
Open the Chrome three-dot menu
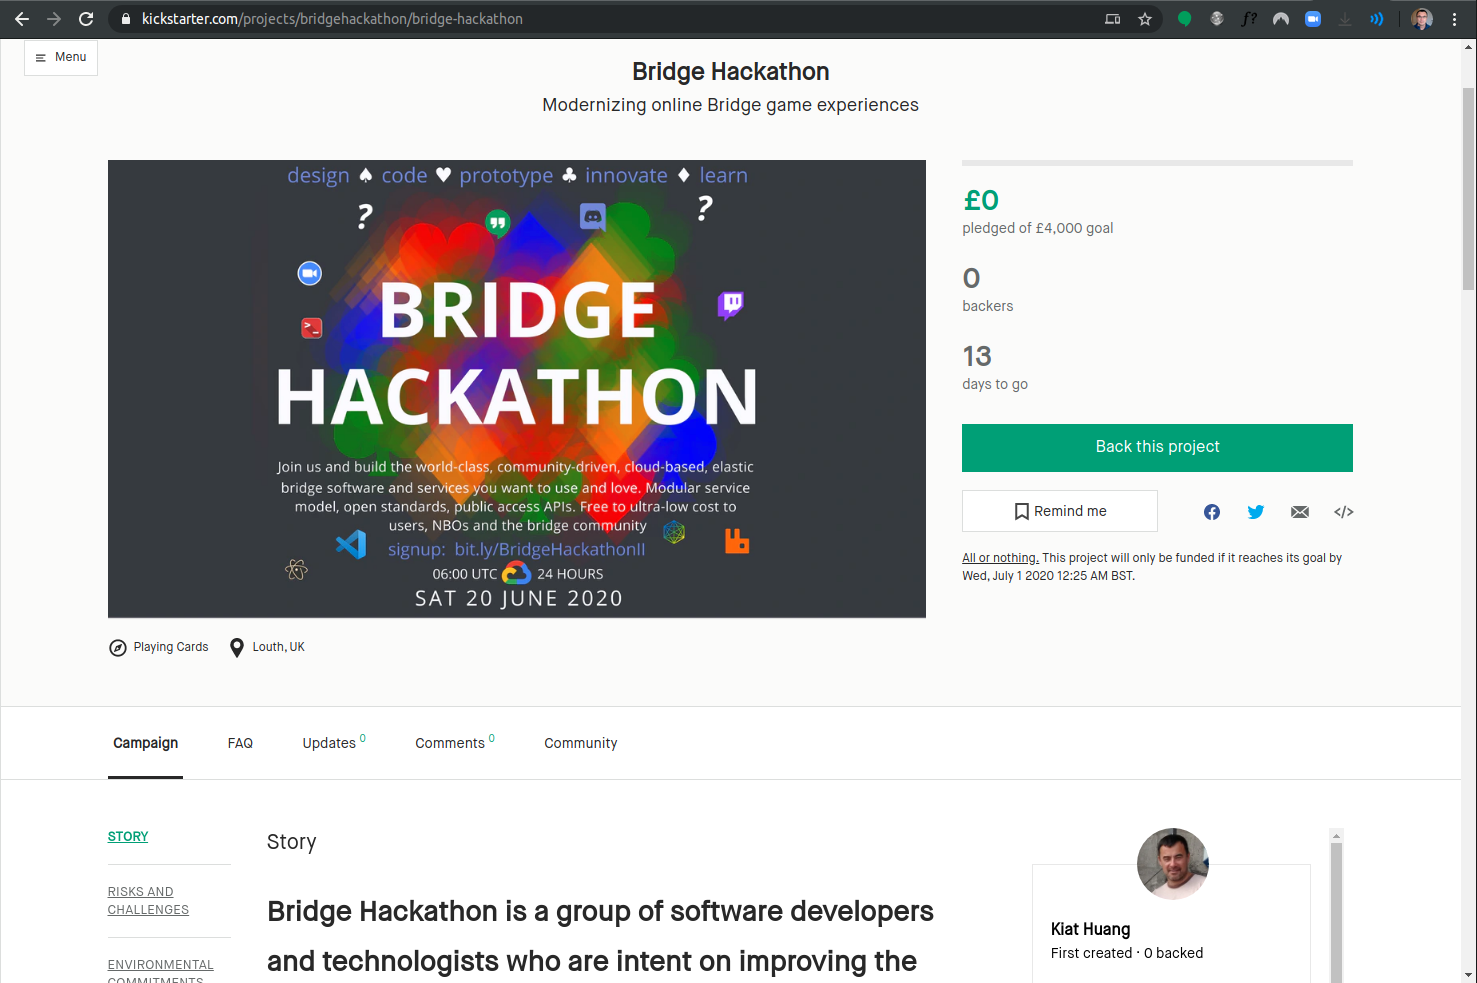coord(1454,19)
